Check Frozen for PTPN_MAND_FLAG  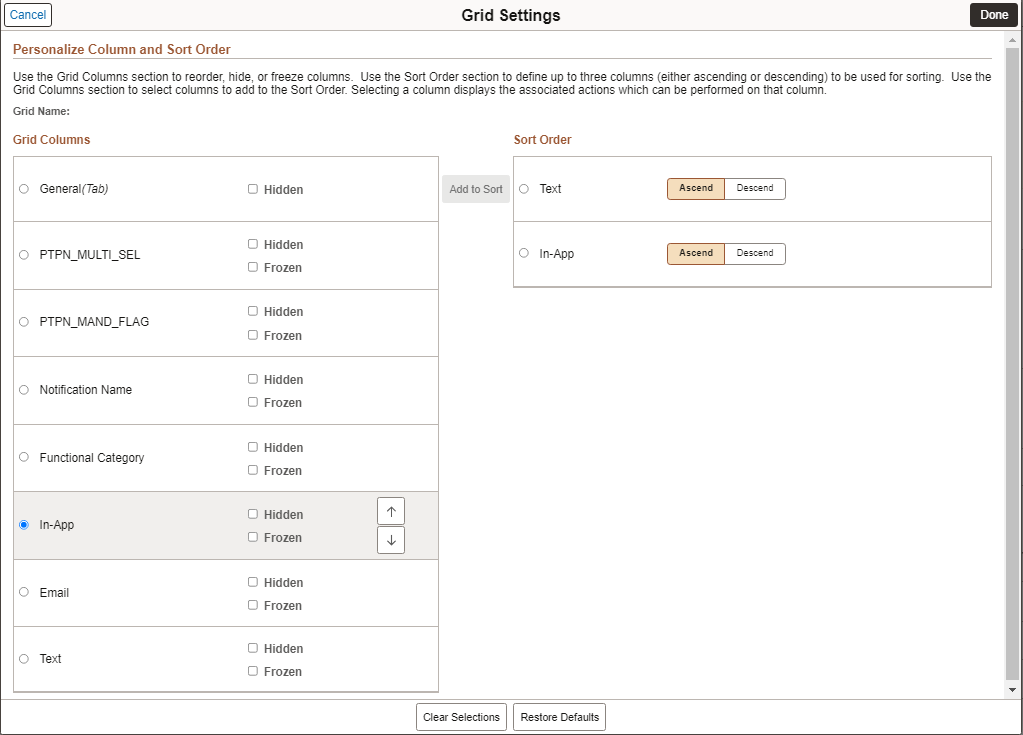tap(252, 335)
